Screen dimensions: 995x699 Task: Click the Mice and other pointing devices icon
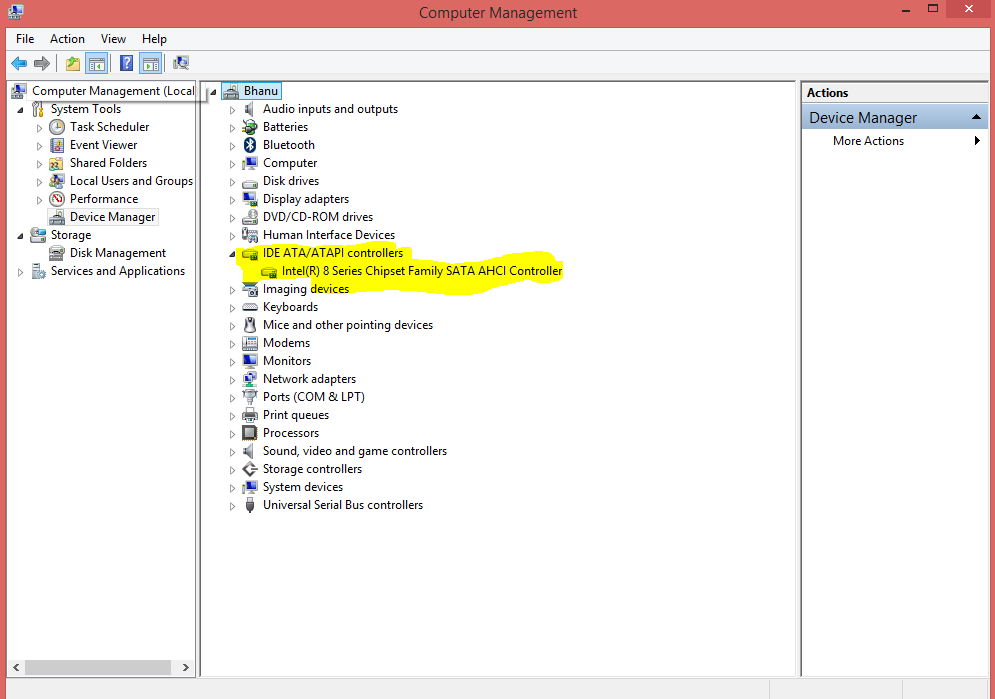(x=250, y=325)
